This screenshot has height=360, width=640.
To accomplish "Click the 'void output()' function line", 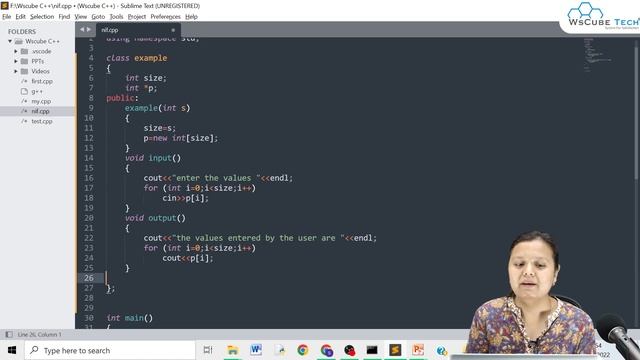I will pyautogui.click(x=156, y=218).
